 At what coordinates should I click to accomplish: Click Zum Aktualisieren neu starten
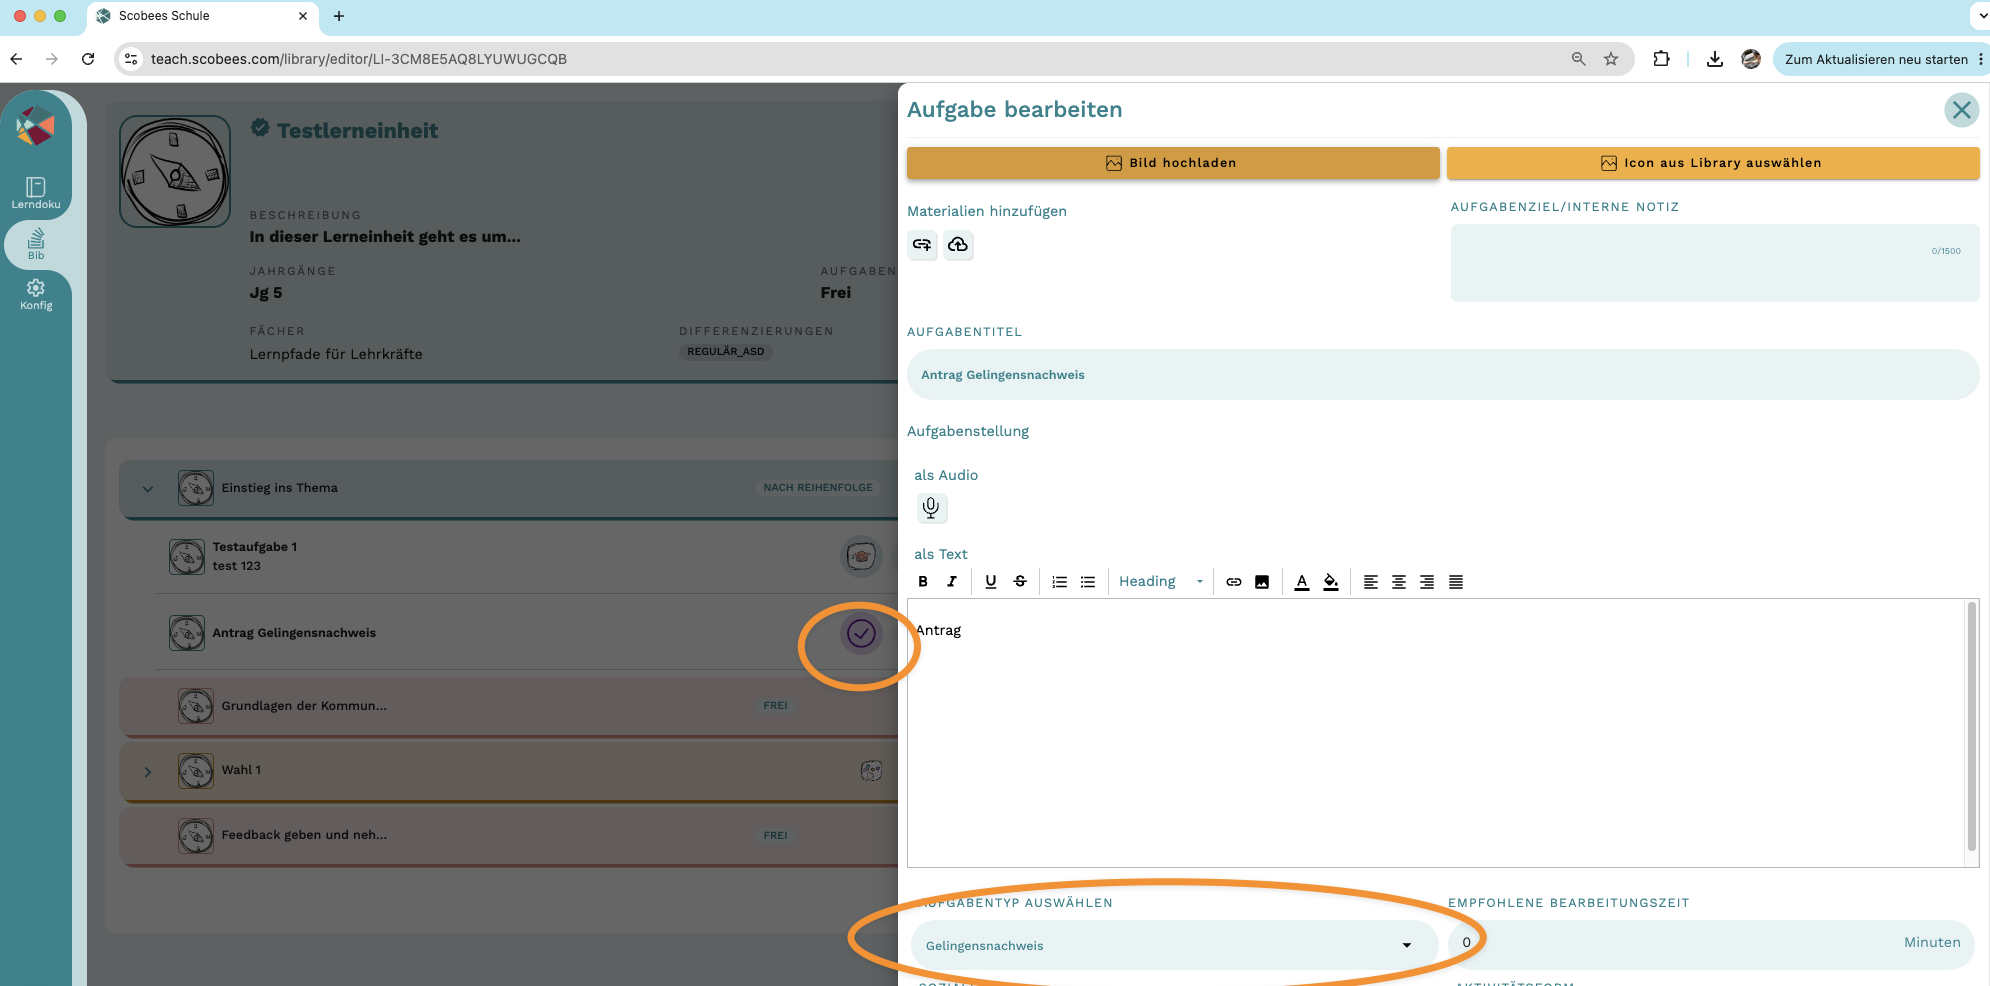click(1876, 59)
